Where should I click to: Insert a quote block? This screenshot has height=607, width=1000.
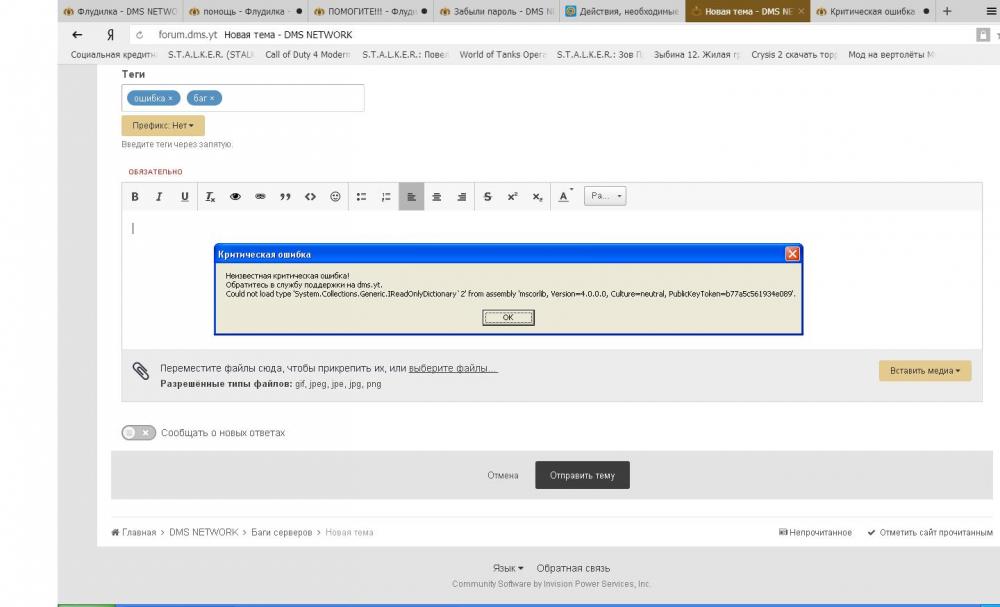[x=285, y=197]
